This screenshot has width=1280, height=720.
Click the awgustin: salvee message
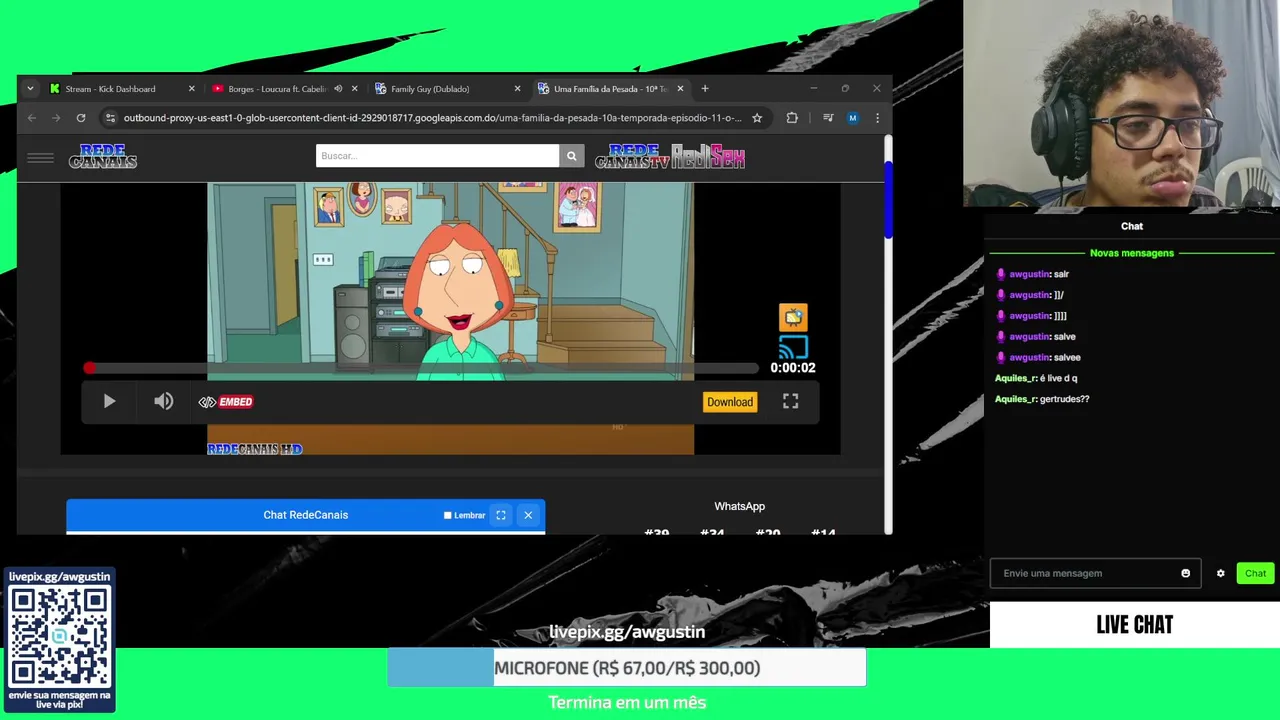pos(1038,358)
